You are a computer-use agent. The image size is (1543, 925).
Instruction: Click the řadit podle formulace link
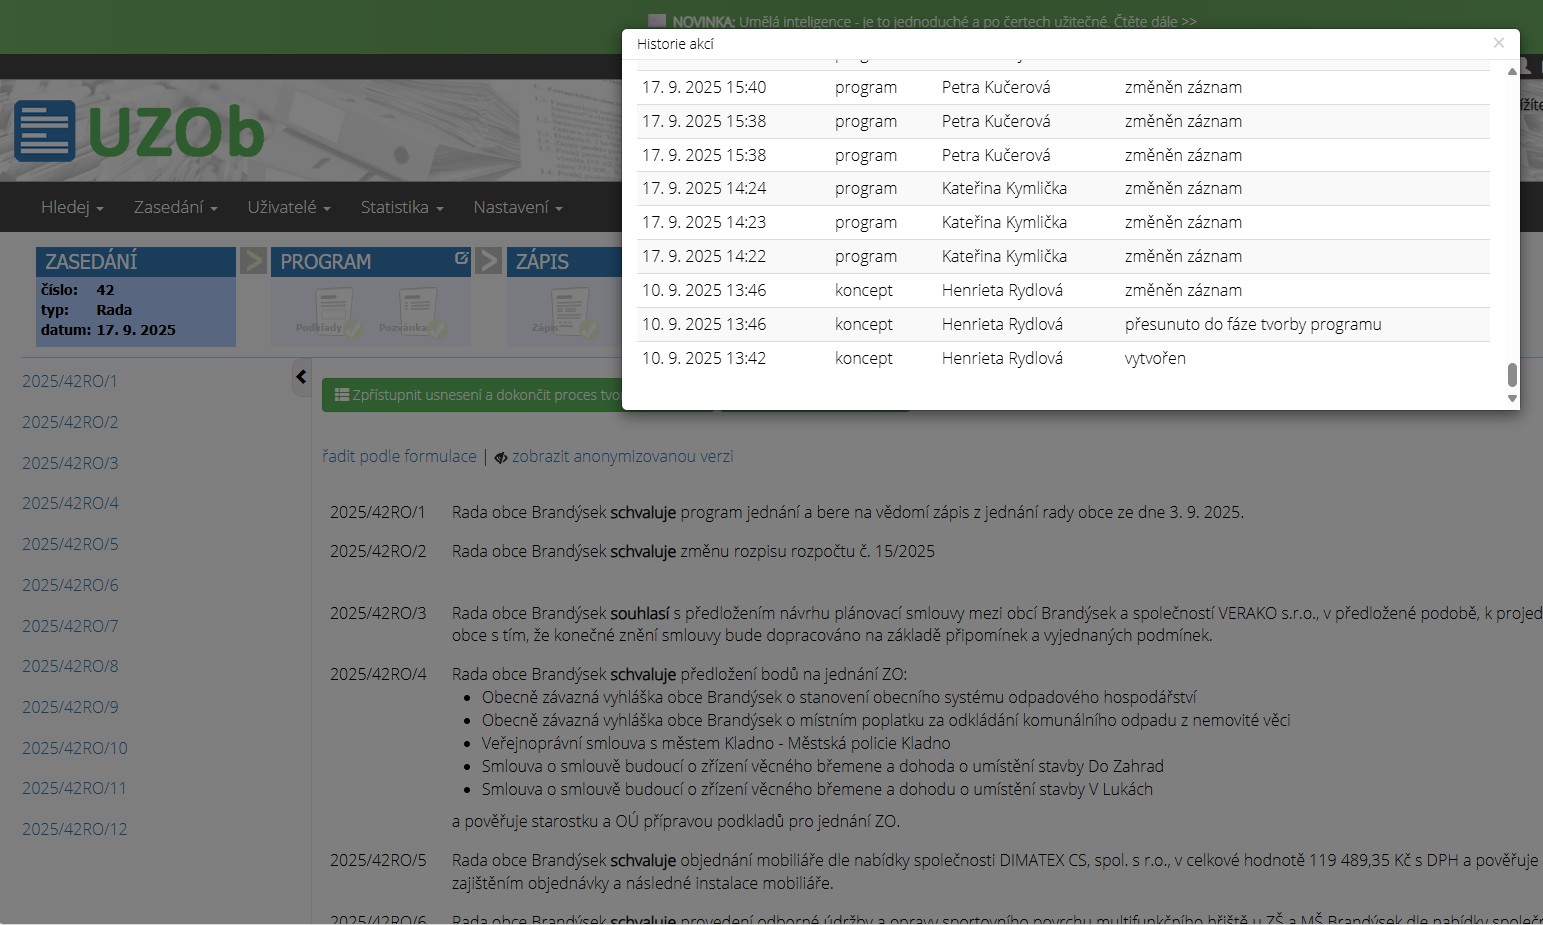[x=399, y=456]
